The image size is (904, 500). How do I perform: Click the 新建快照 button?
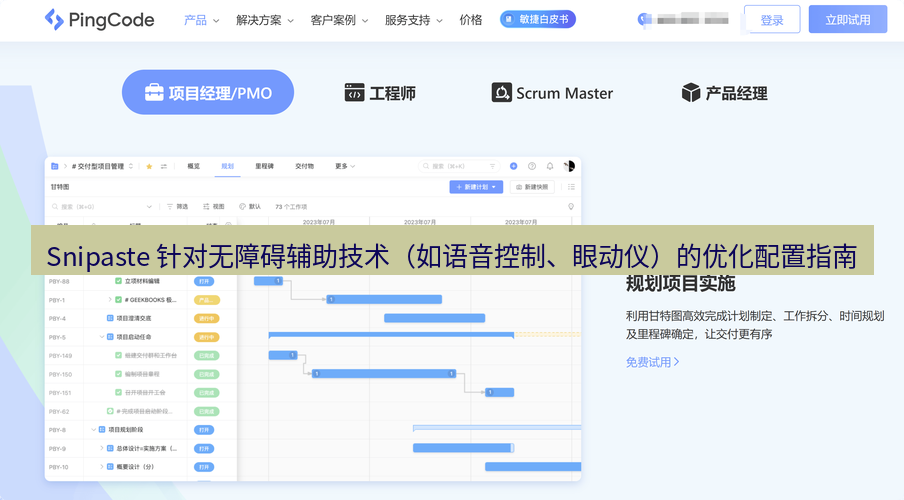tap(532, 187)
